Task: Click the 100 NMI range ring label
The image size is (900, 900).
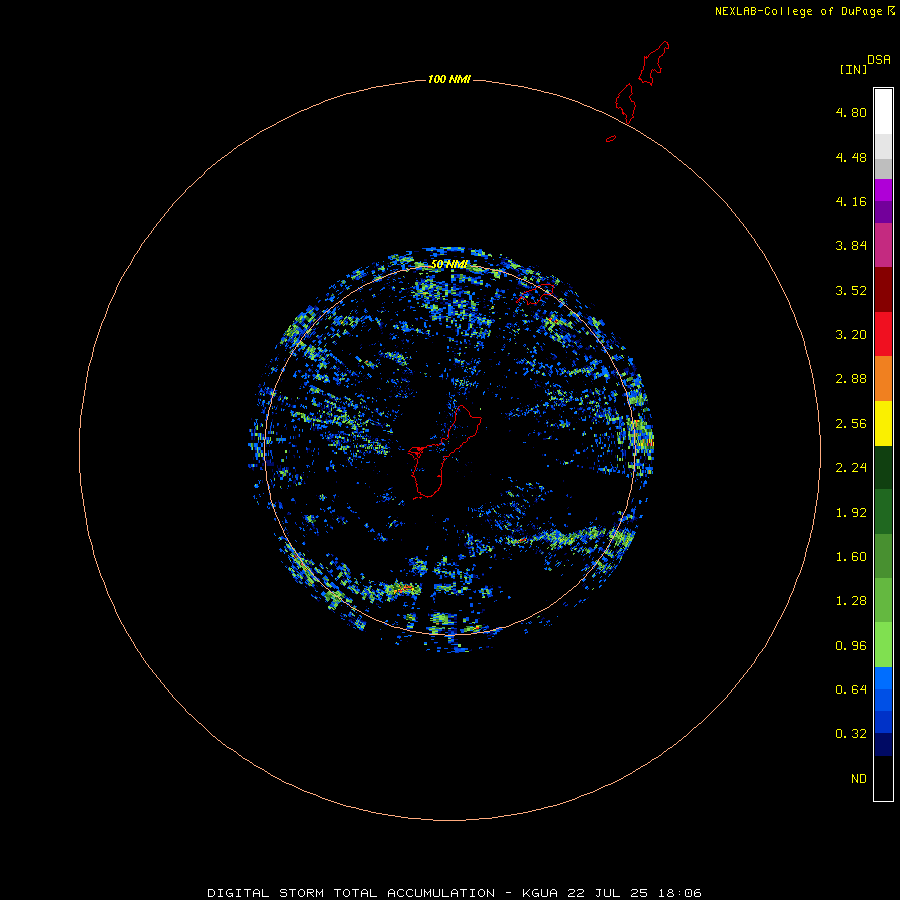Action: point(449,79)
